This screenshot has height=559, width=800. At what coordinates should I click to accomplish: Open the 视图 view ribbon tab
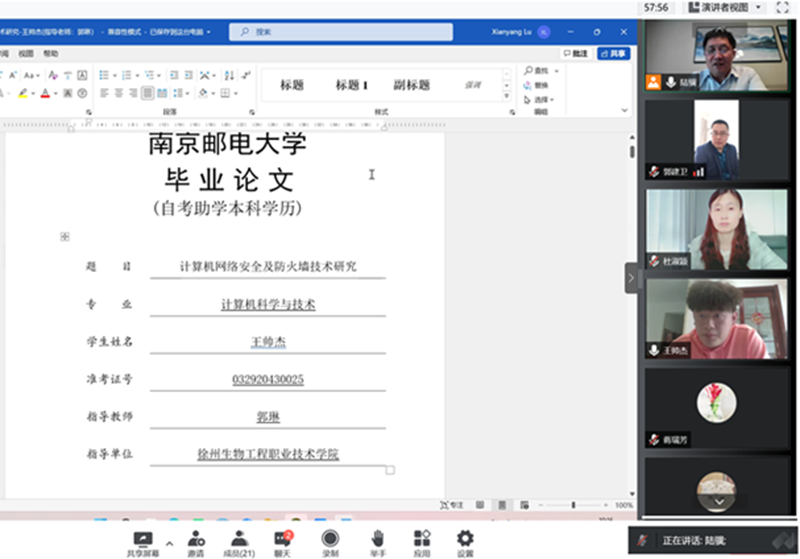tap(26, 54)
